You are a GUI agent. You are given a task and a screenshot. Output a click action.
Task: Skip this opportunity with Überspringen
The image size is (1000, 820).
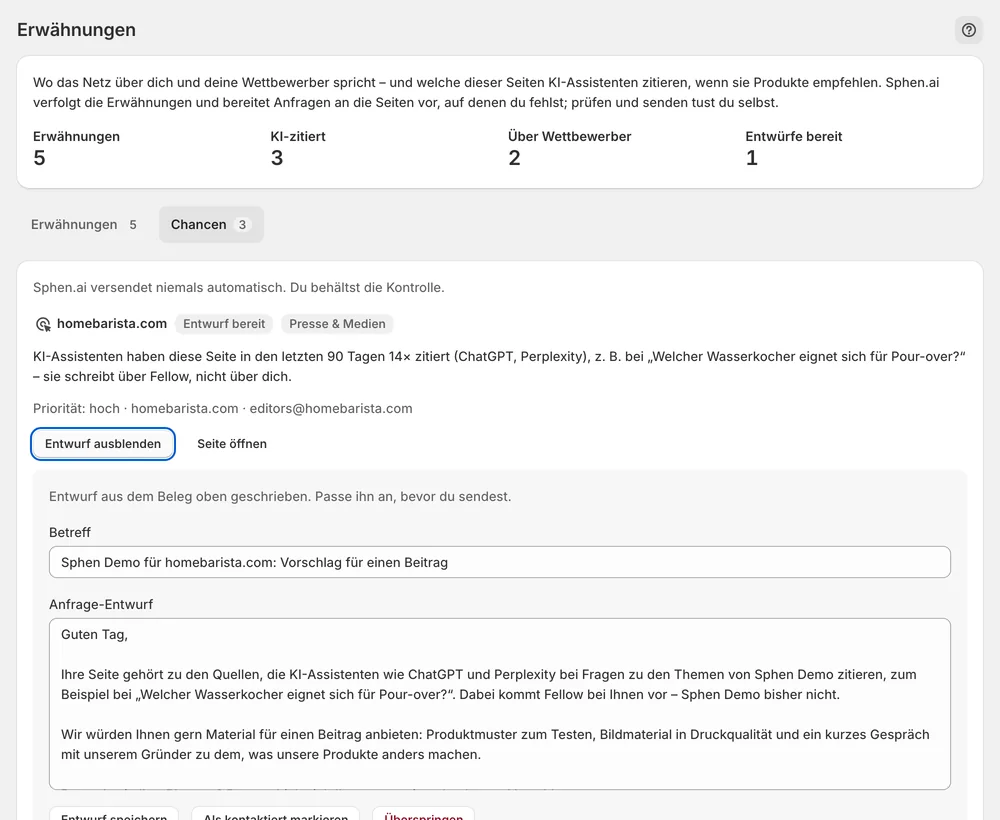tap(423, 814)
